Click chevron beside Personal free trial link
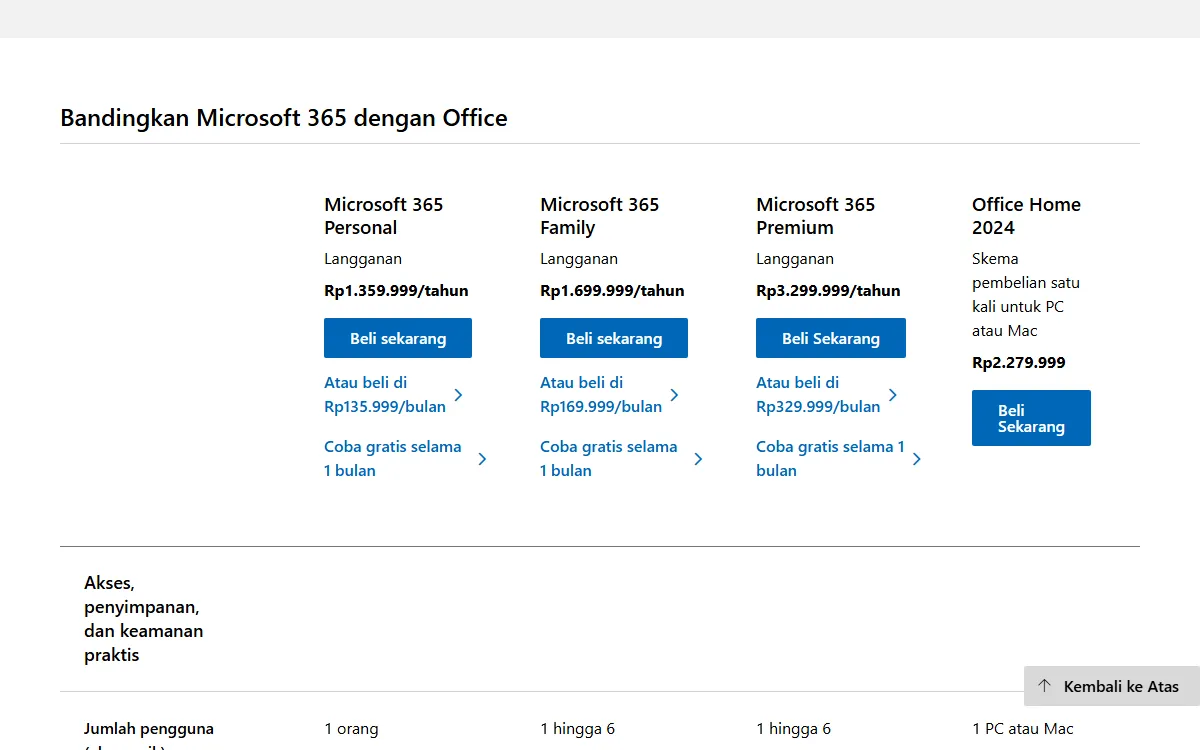This screenshot has width=1200, height=750. click(x=482, y=459)
